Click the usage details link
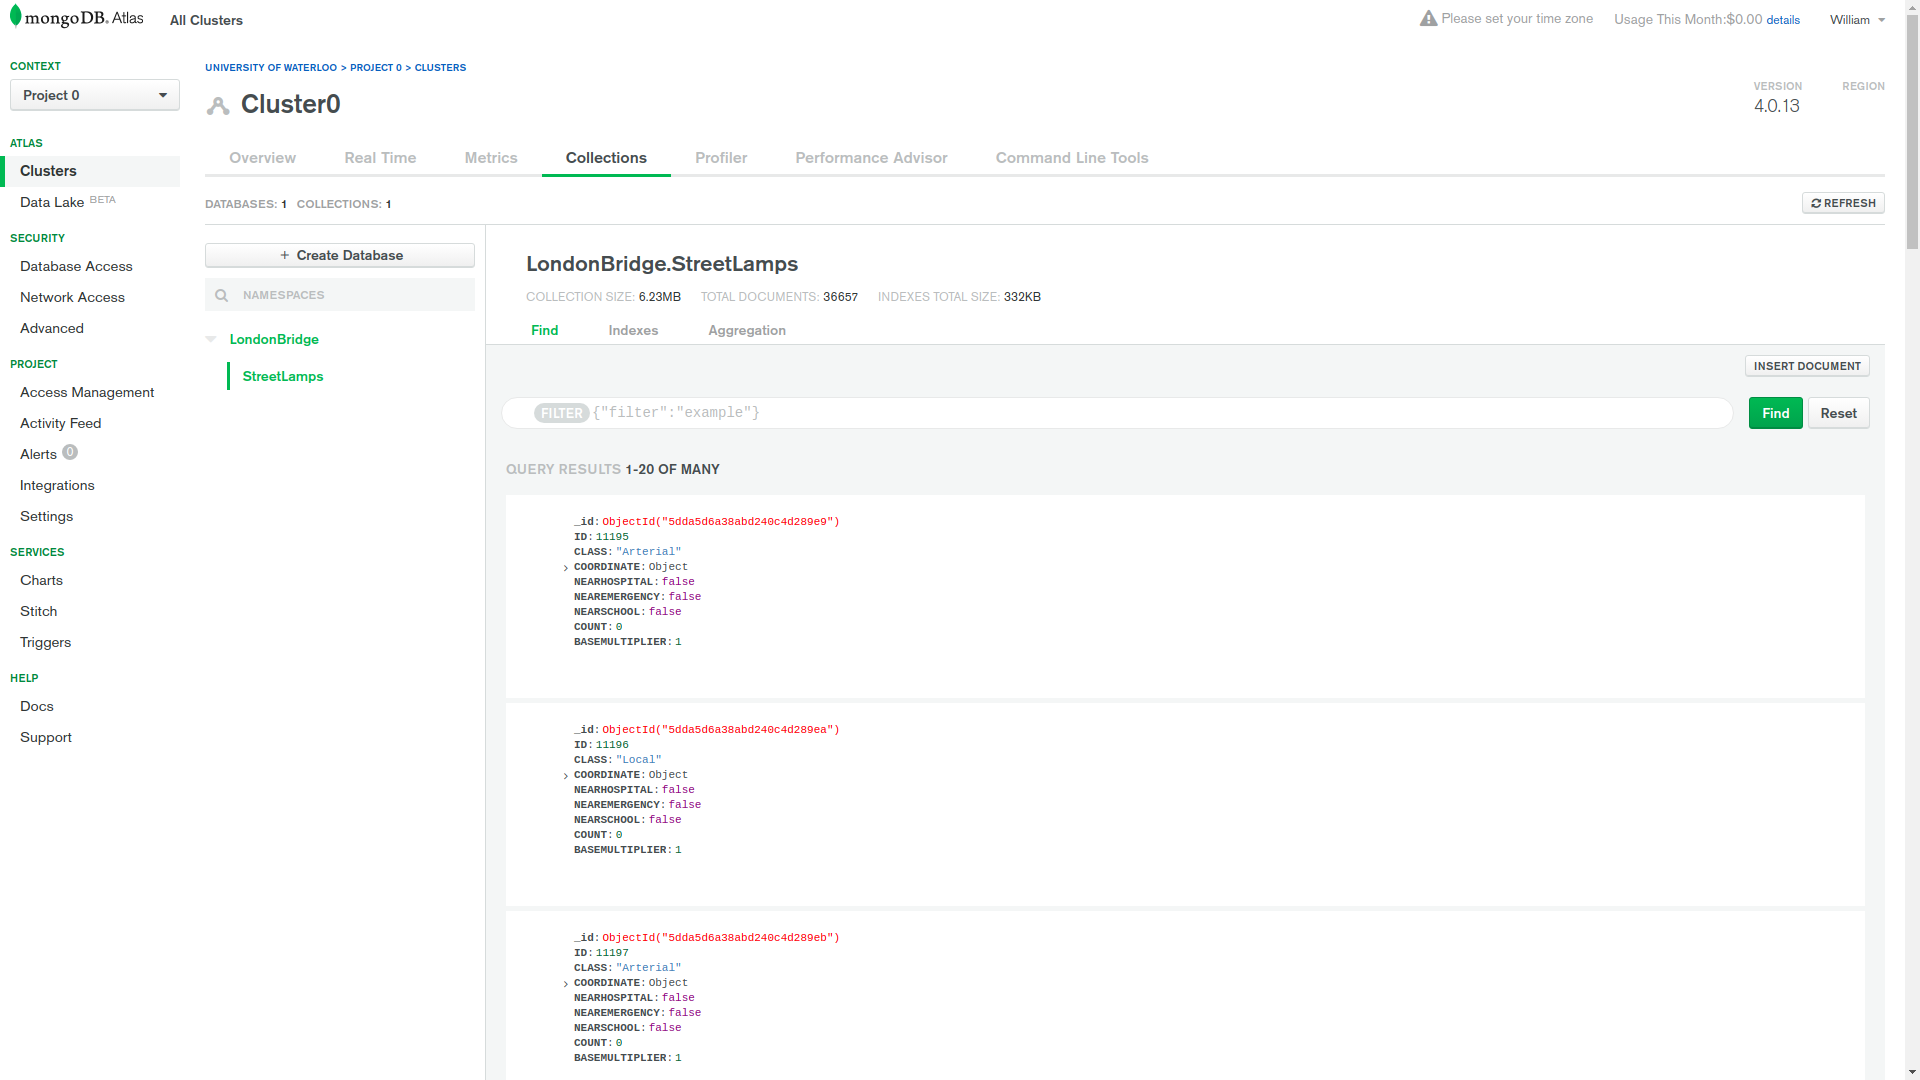The width and height of the screenshot is (1920, 1080). point(1782,20)
